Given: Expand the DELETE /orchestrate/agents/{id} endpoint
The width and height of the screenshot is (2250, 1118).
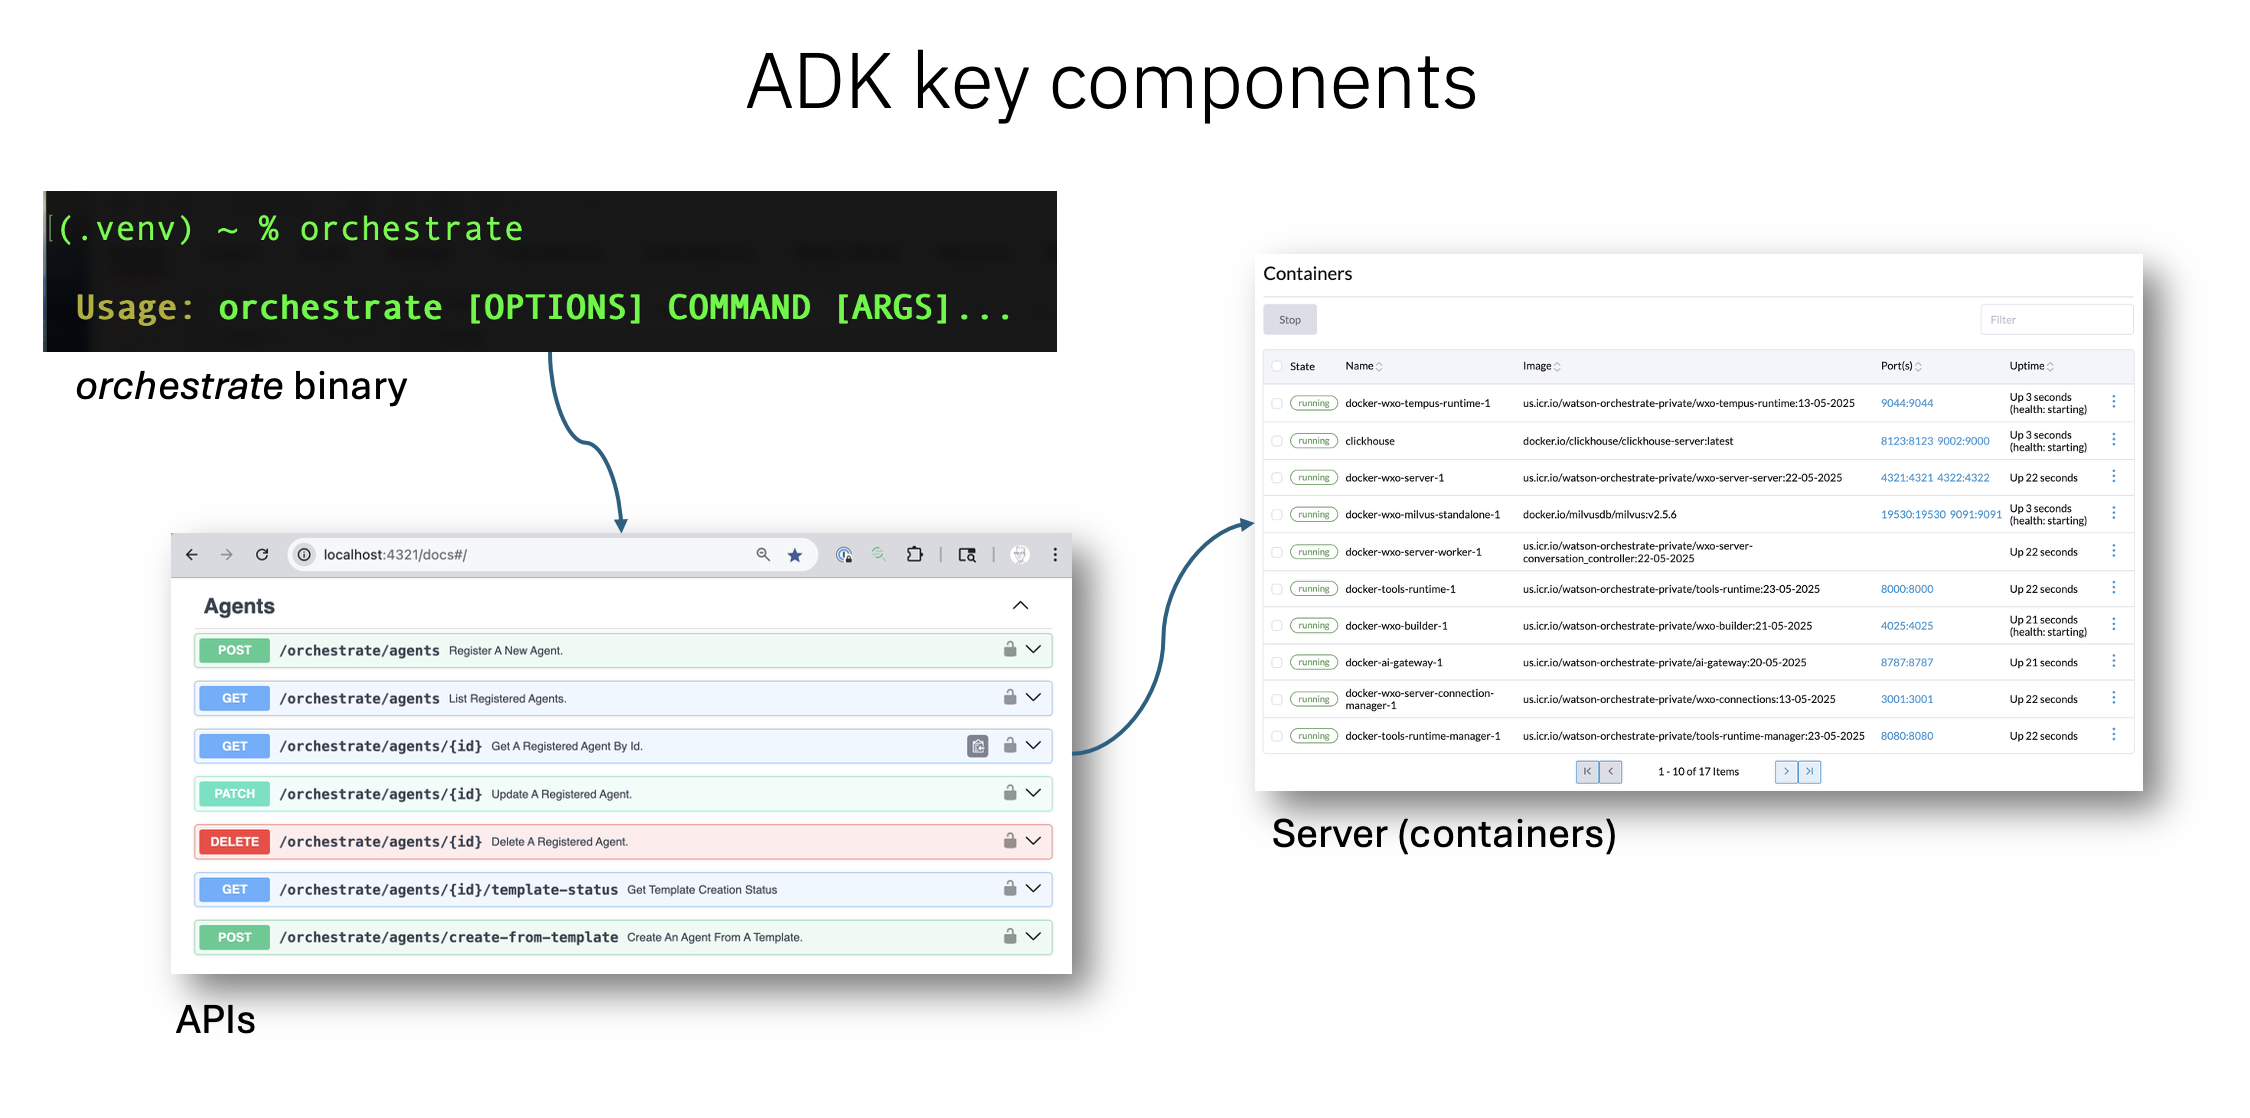Looking at the screenshot, I should [x=1033, y=841].
